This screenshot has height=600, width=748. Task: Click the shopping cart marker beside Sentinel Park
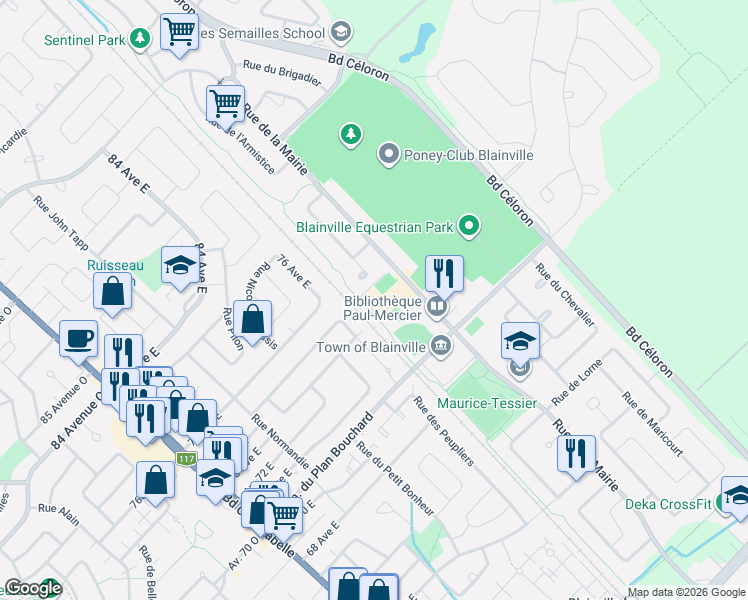(179, 32)
